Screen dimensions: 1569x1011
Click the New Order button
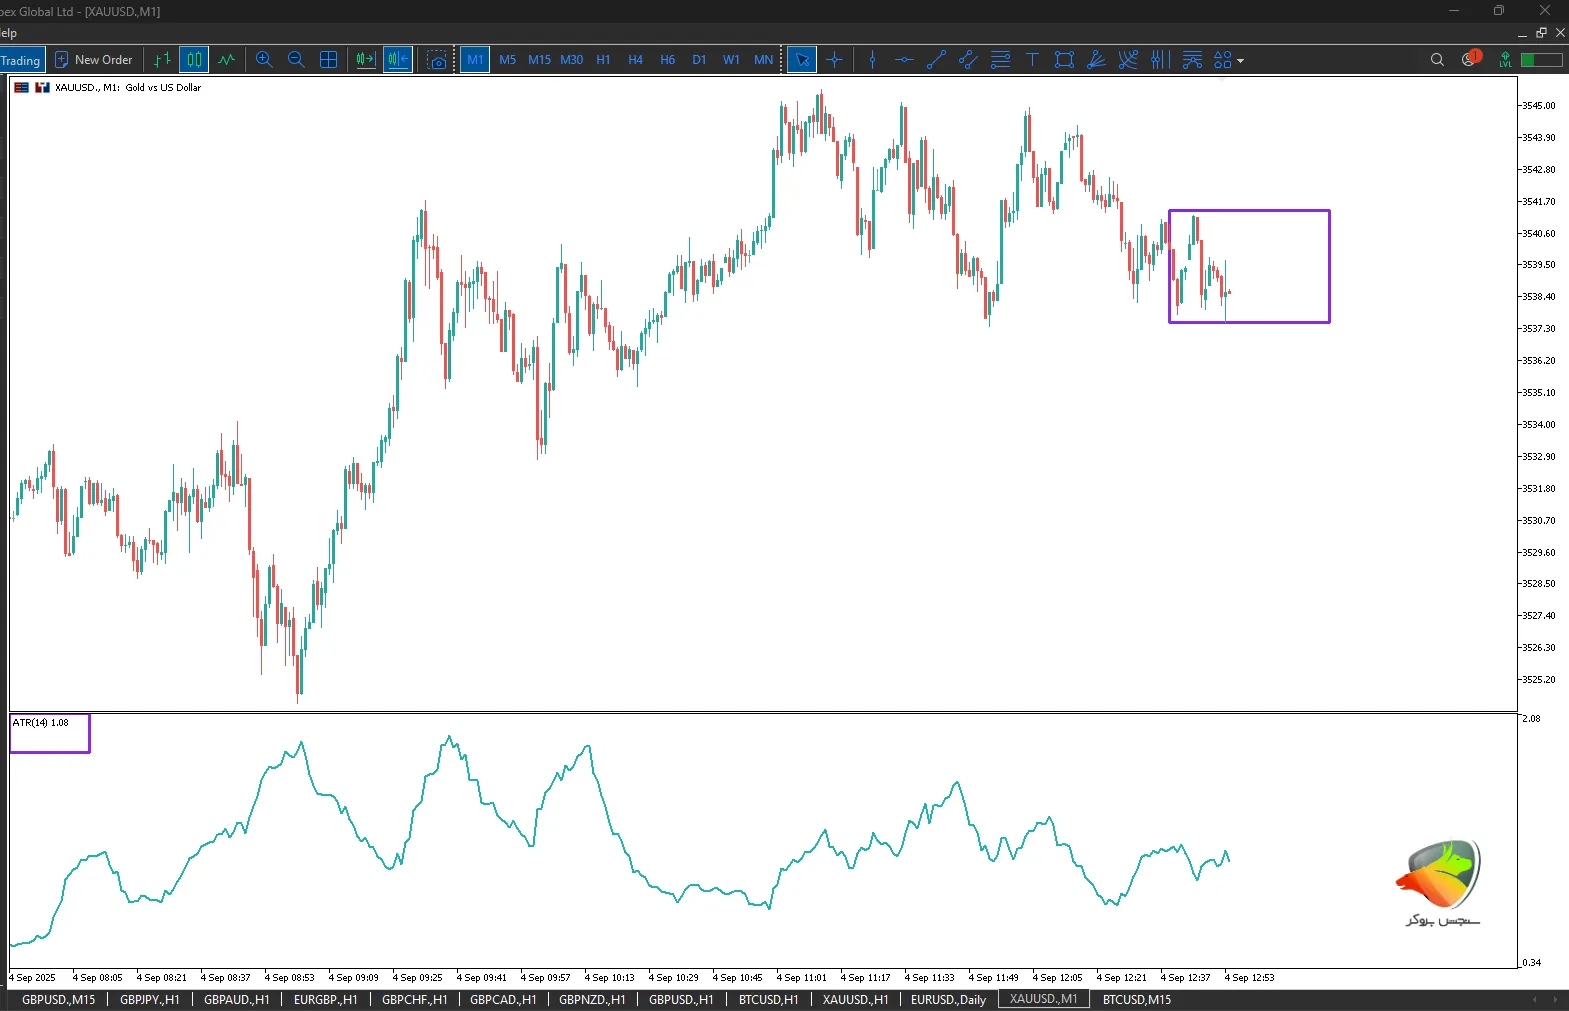tap(93, 60)
